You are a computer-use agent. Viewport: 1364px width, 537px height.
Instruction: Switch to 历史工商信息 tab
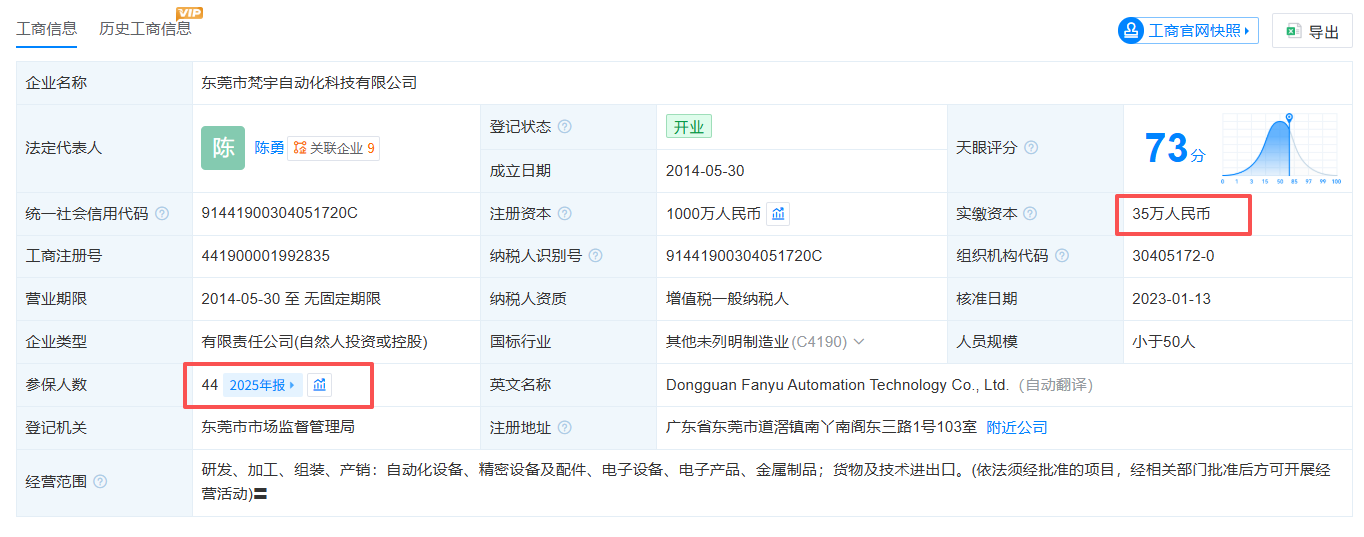[145, 29]
